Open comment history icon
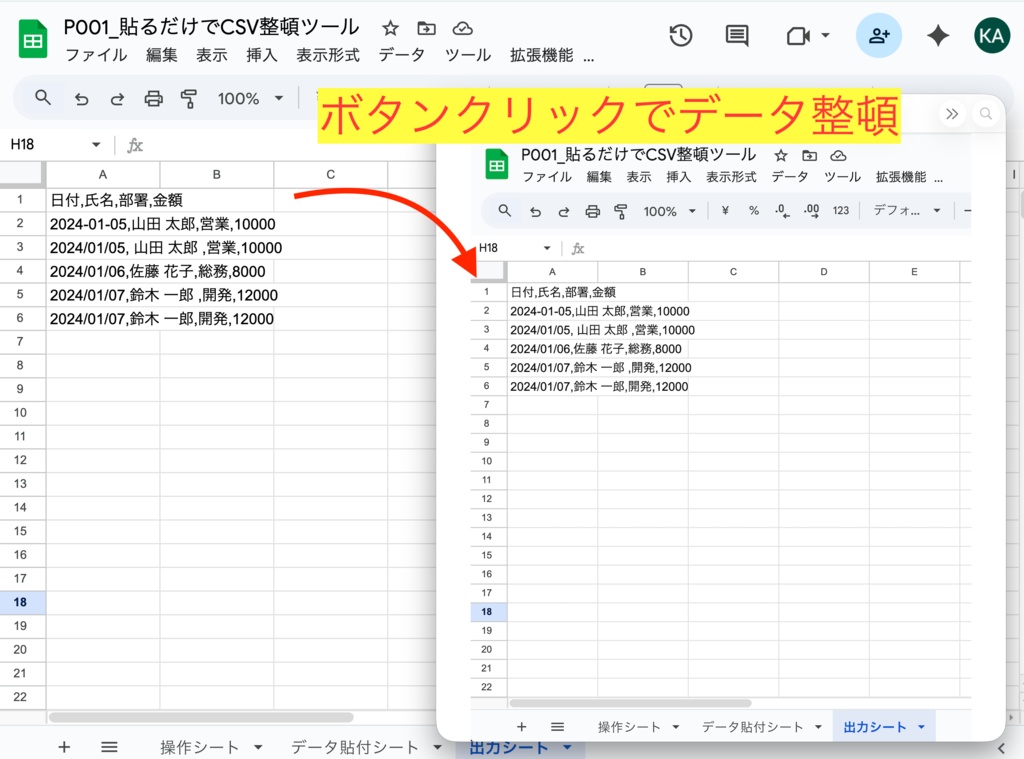 (x=737, y=35)
